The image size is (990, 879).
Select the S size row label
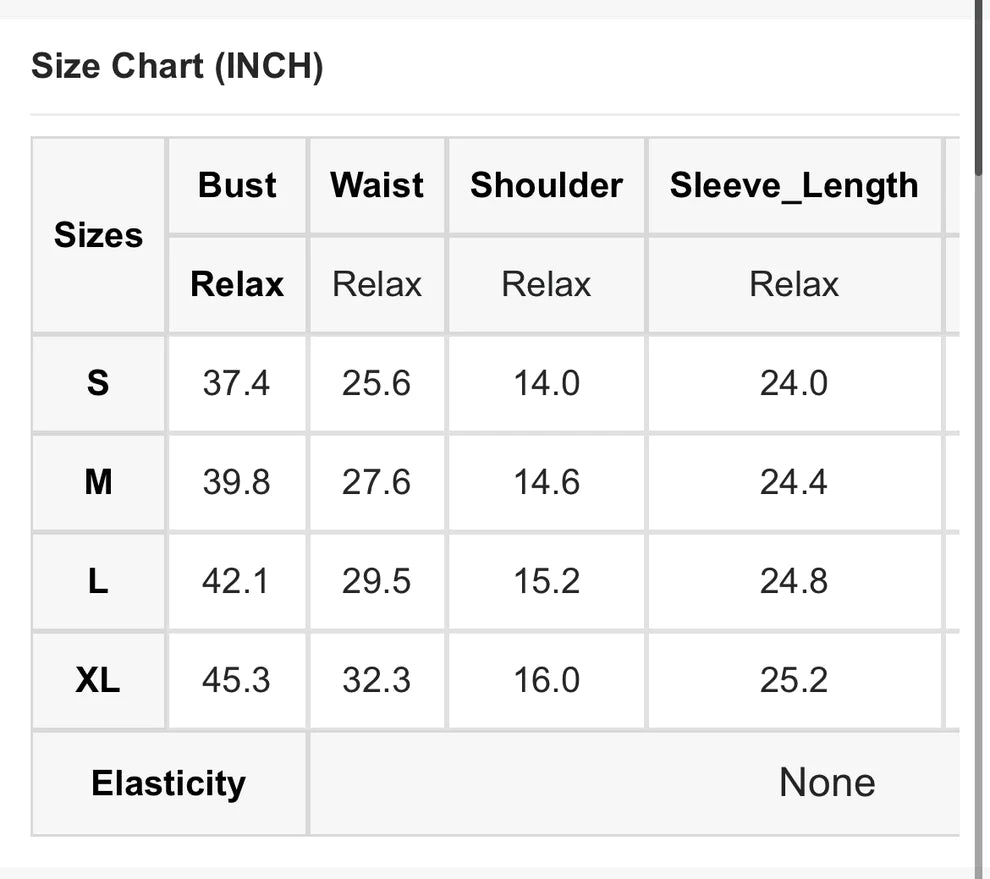coord(98,383)
